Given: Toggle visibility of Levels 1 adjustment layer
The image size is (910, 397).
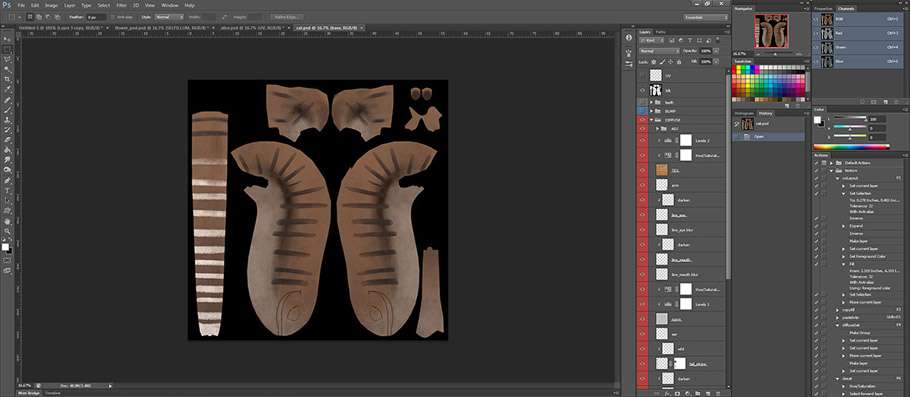Looking at the screenshot, I should click(x=642, y=304).
